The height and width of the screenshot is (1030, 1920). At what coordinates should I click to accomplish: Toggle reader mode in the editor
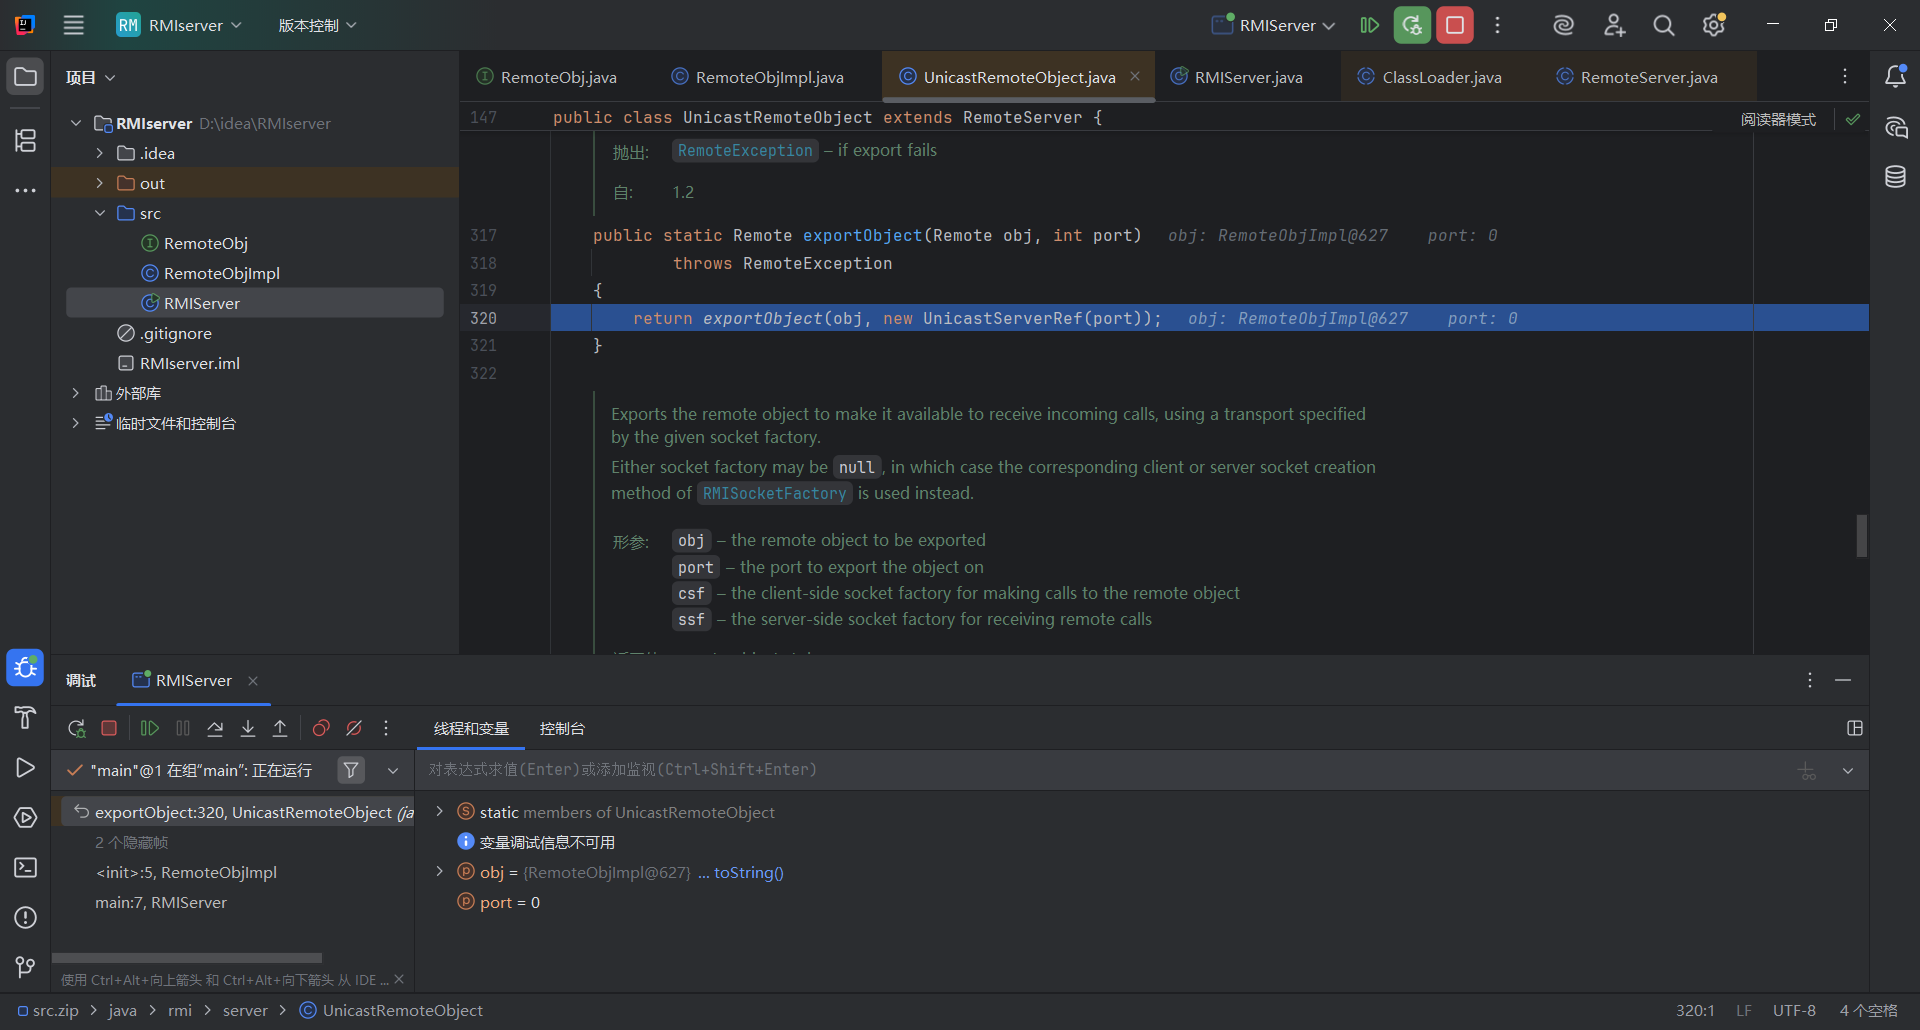click(1778, 119)
